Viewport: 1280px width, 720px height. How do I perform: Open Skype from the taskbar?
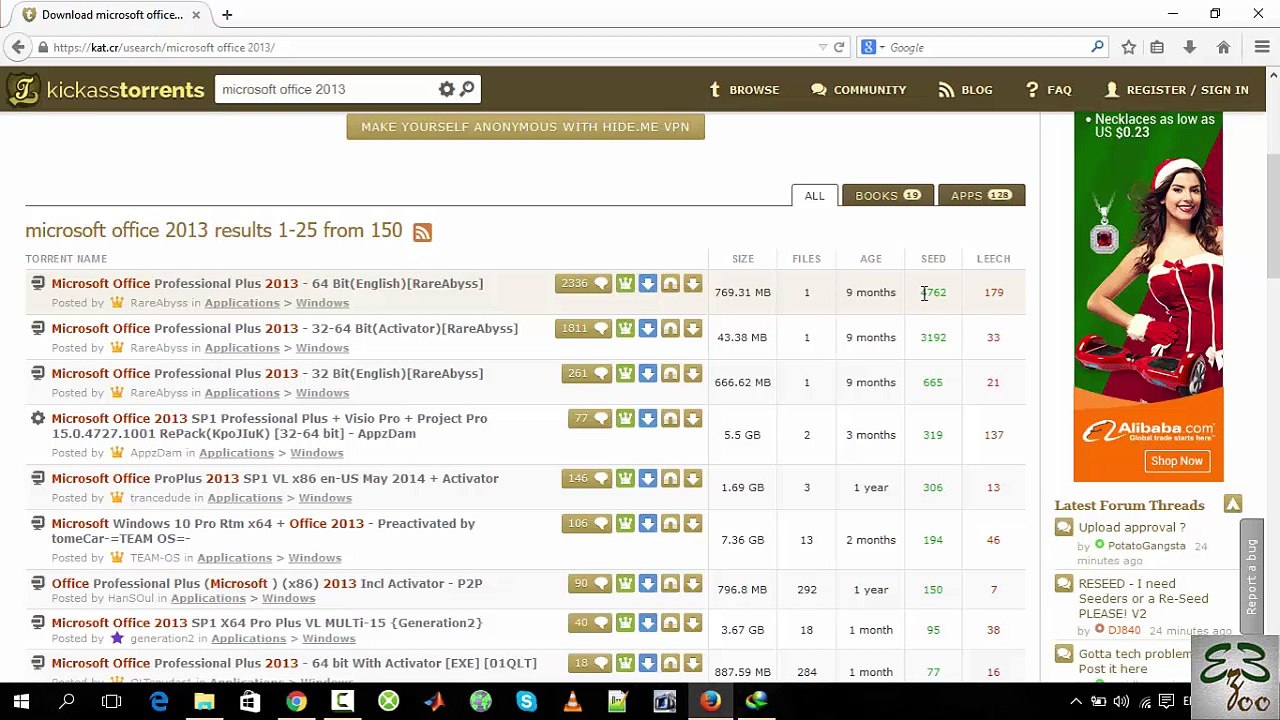[526, 701]
